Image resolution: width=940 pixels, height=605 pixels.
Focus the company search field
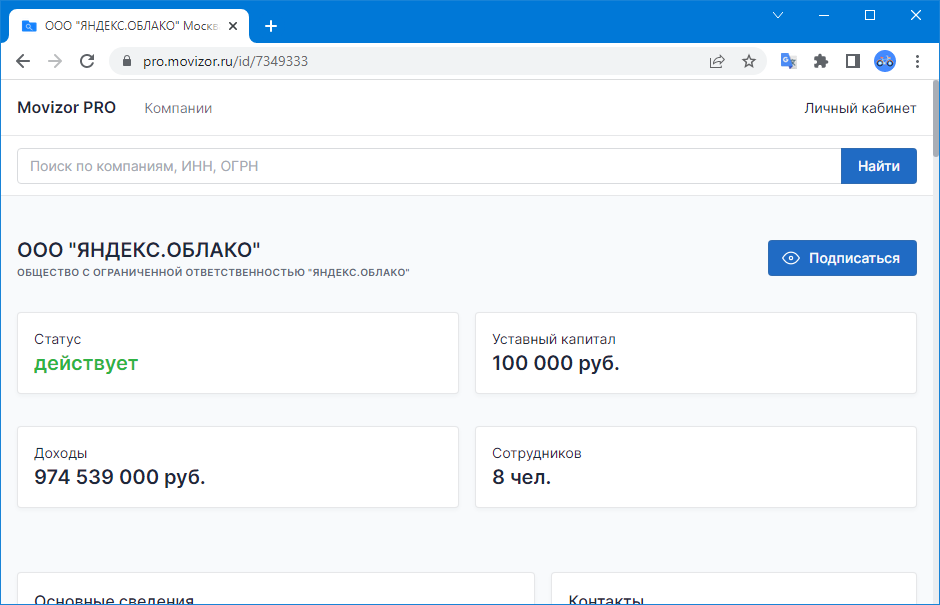point(429,166)
